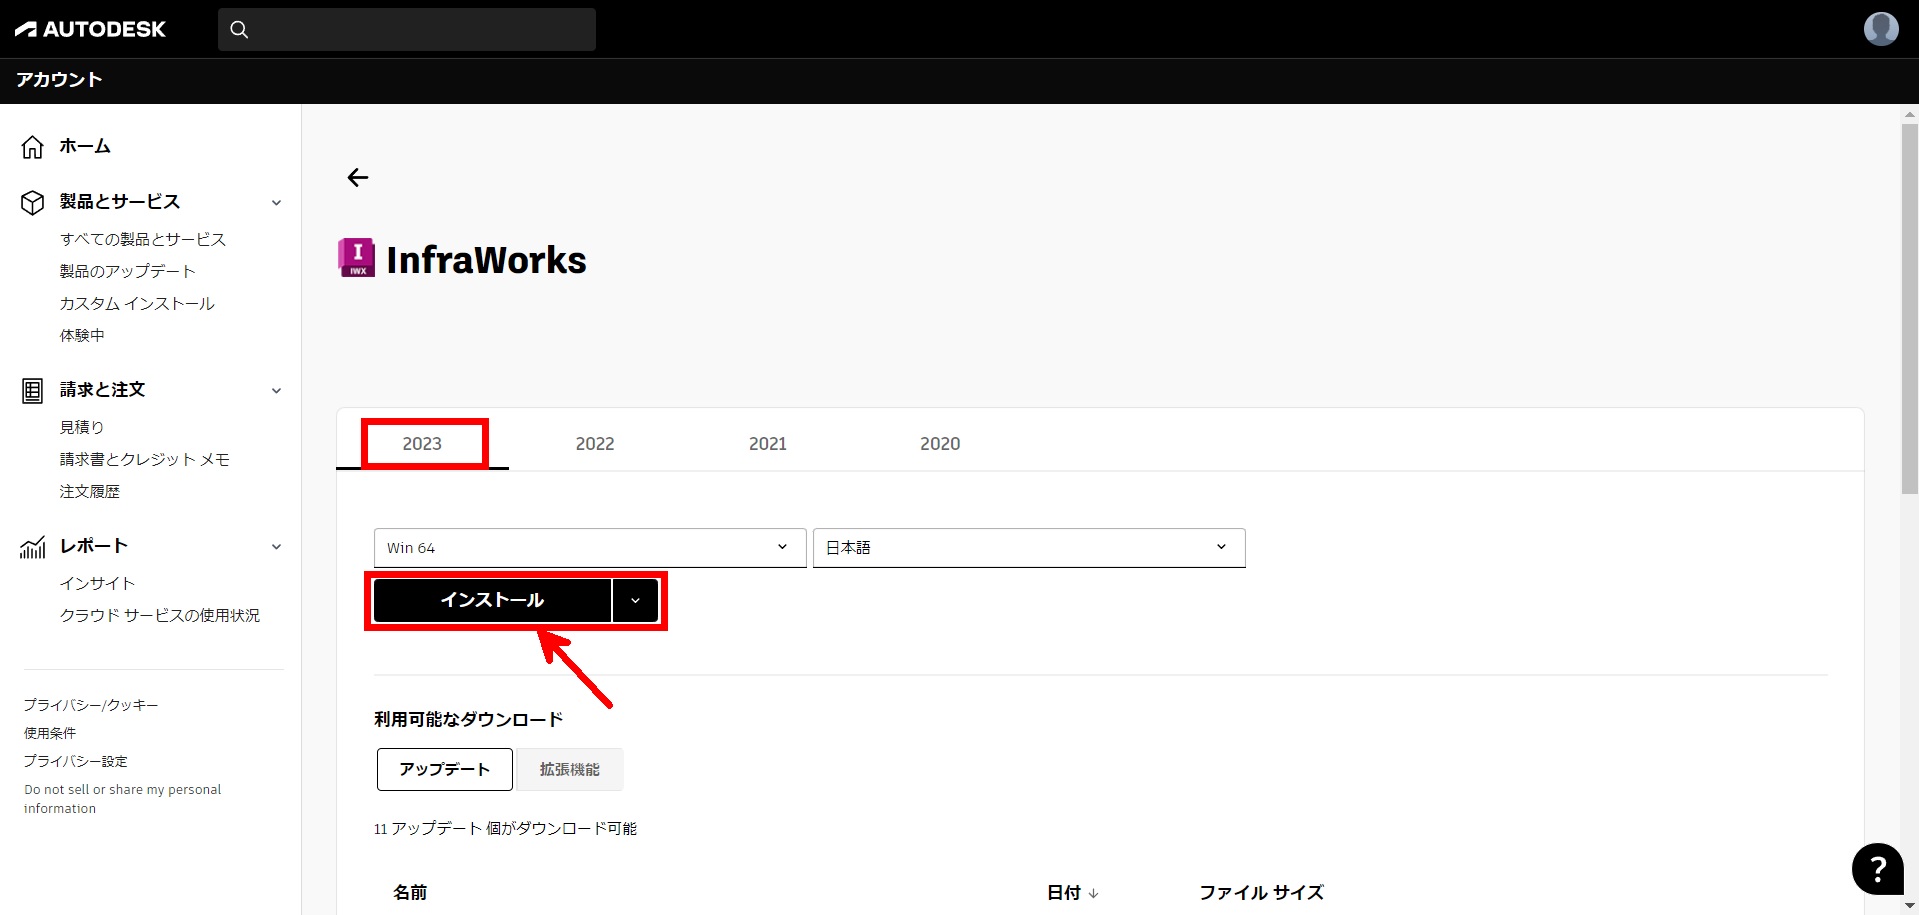Open the 日本語 language dropdown

tap(1029, 548)
